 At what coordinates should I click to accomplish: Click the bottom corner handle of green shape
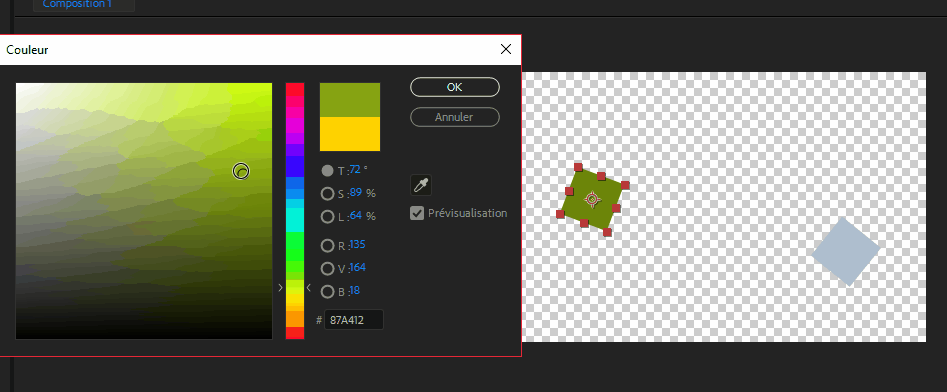point(607,232)
